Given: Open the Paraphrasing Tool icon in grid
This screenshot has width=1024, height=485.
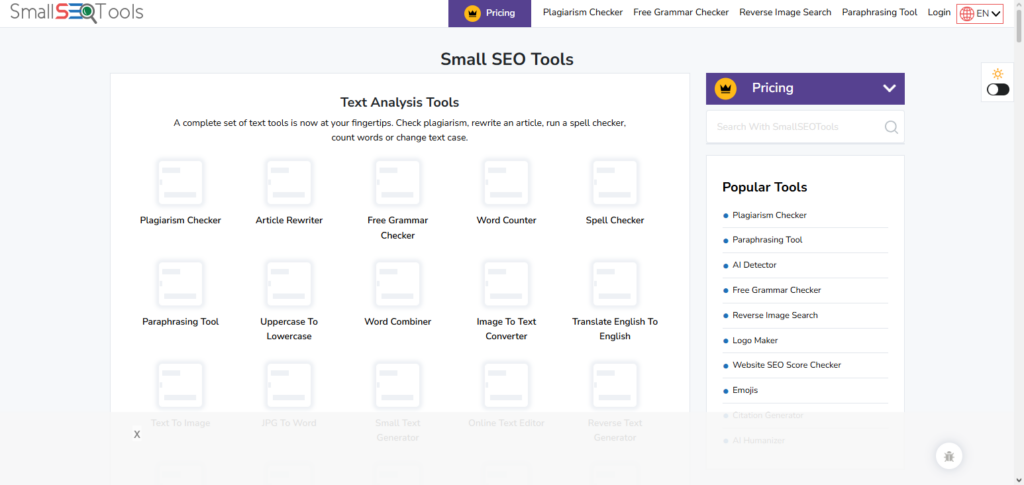Looking at the screenshot, I should (x=180, y=284).
